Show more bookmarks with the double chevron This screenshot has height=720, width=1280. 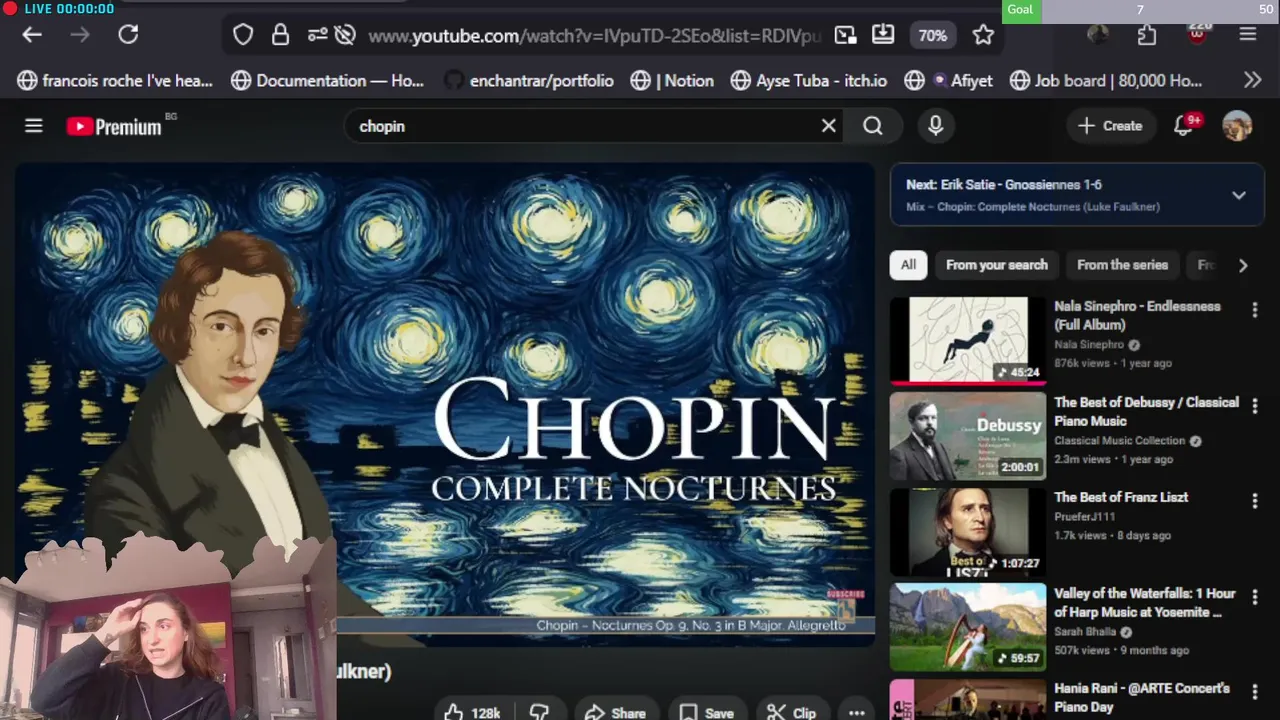point(1252,80)
